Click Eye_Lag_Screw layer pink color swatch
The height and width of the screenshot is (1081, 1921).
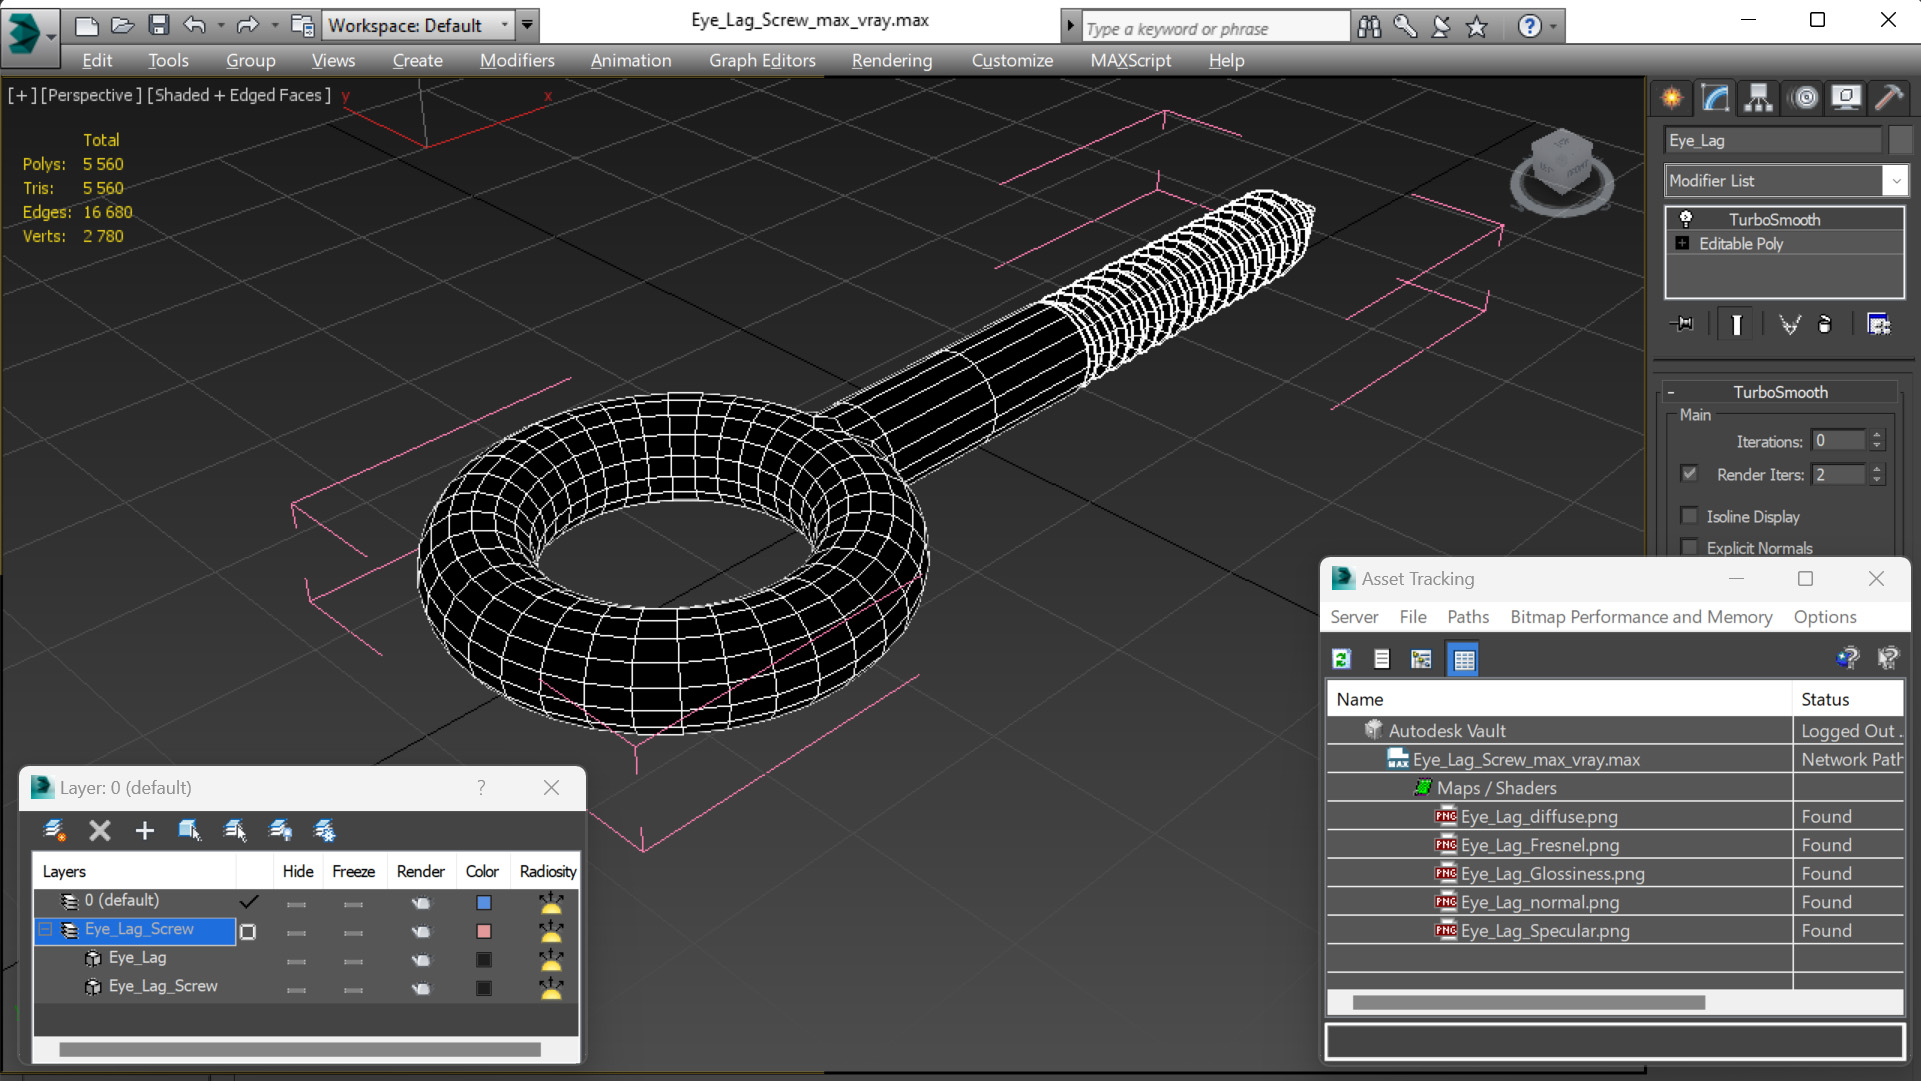click(484, 931)
